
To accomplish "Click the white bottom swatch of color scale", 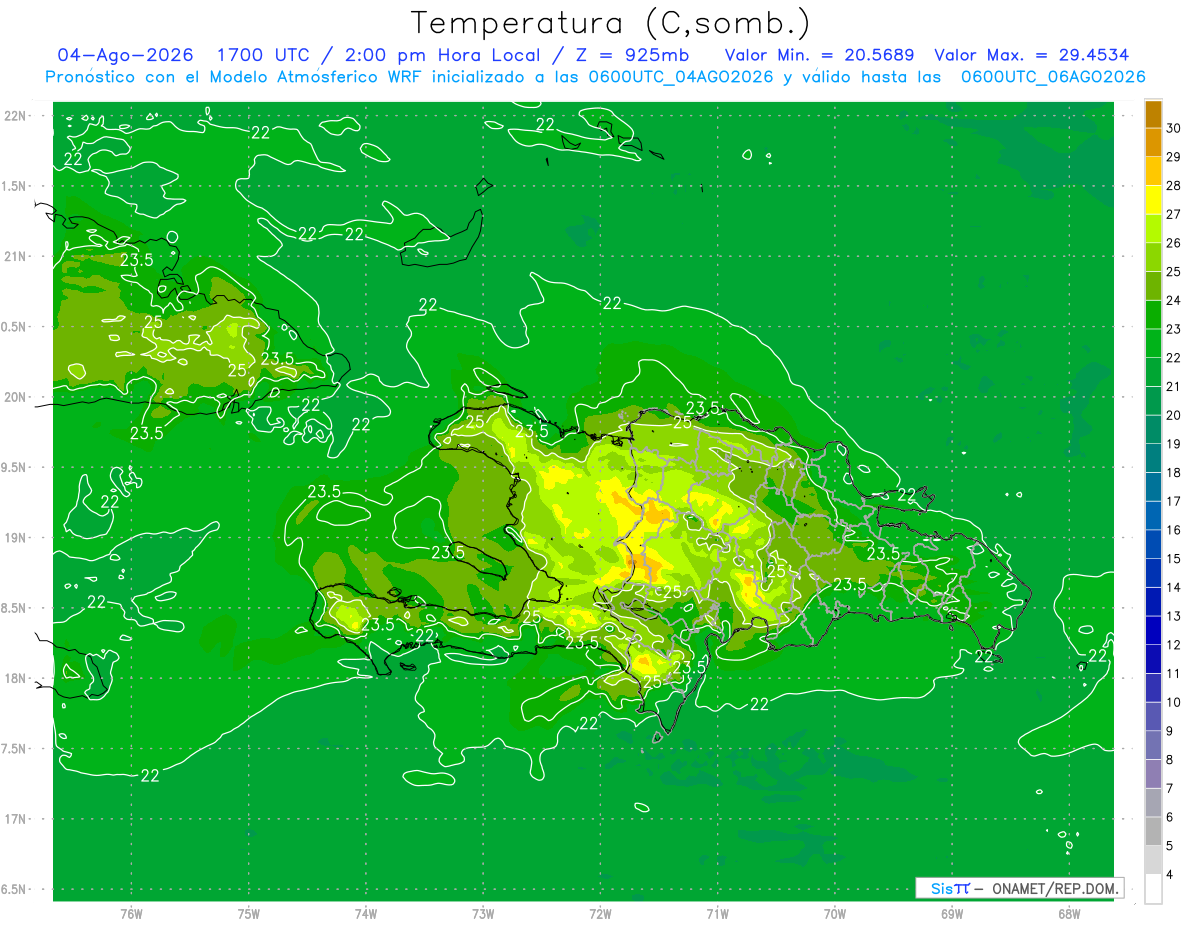I will [x=1153, y=889].
